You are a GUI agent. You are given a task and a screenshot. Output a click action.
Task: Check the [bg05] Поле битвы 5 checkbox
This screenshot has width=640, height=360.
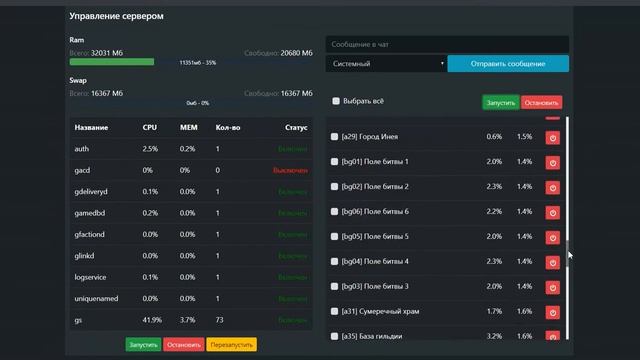pos(334,236)
